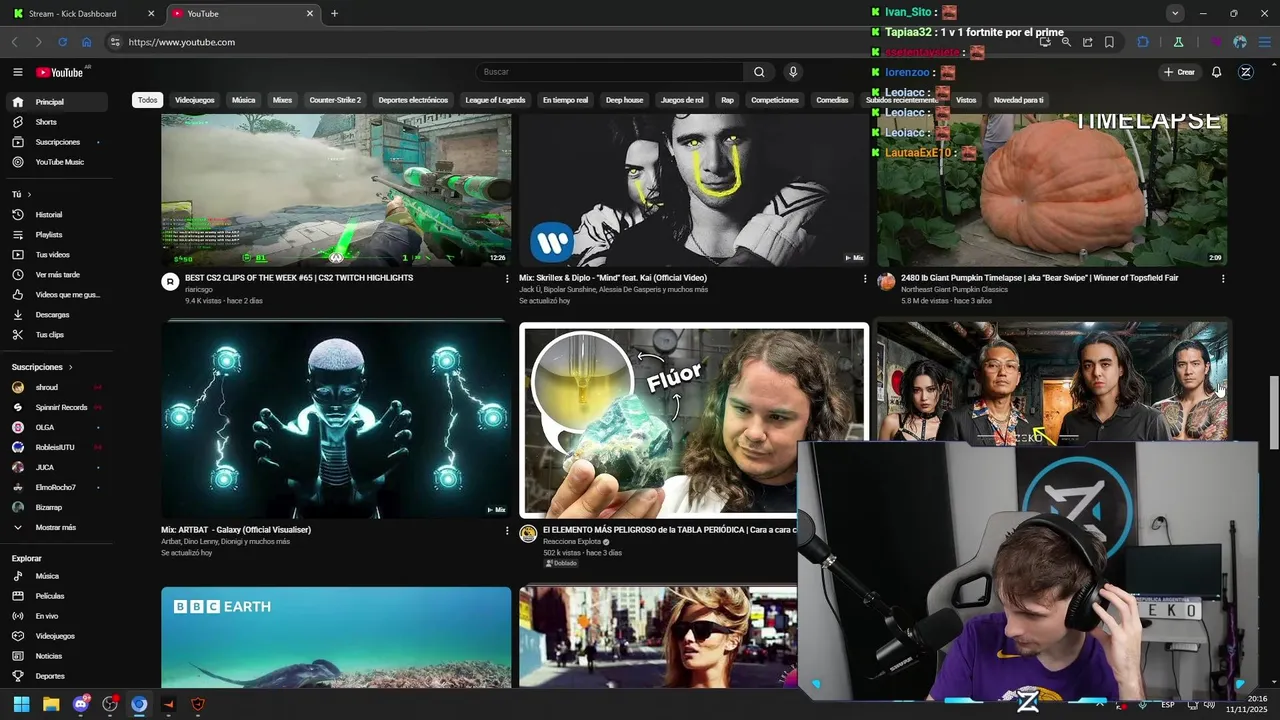Open Ver más tarde in the sidebar
Image resolution: width=1280 pixels, height=720 pixels.
(58, 275)
